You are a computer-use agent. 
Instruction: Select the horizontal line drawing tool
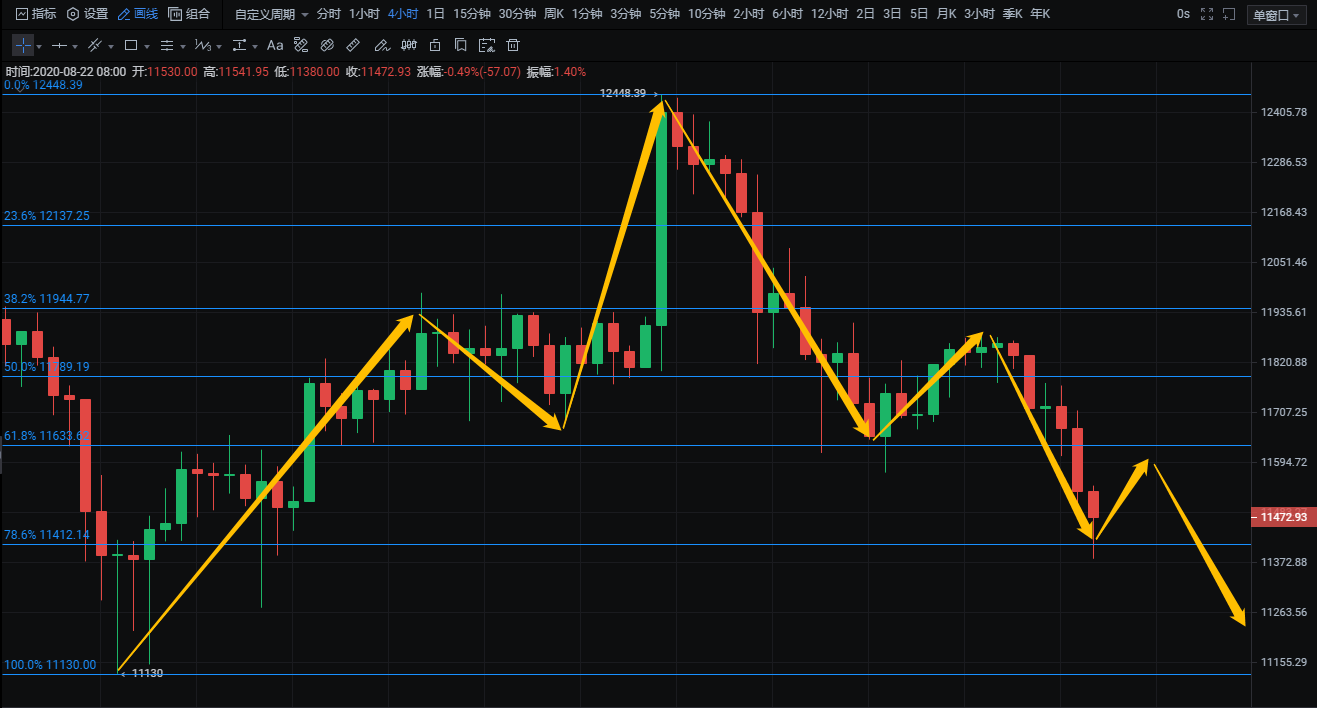pyautogui.click(x=59, y=45)
